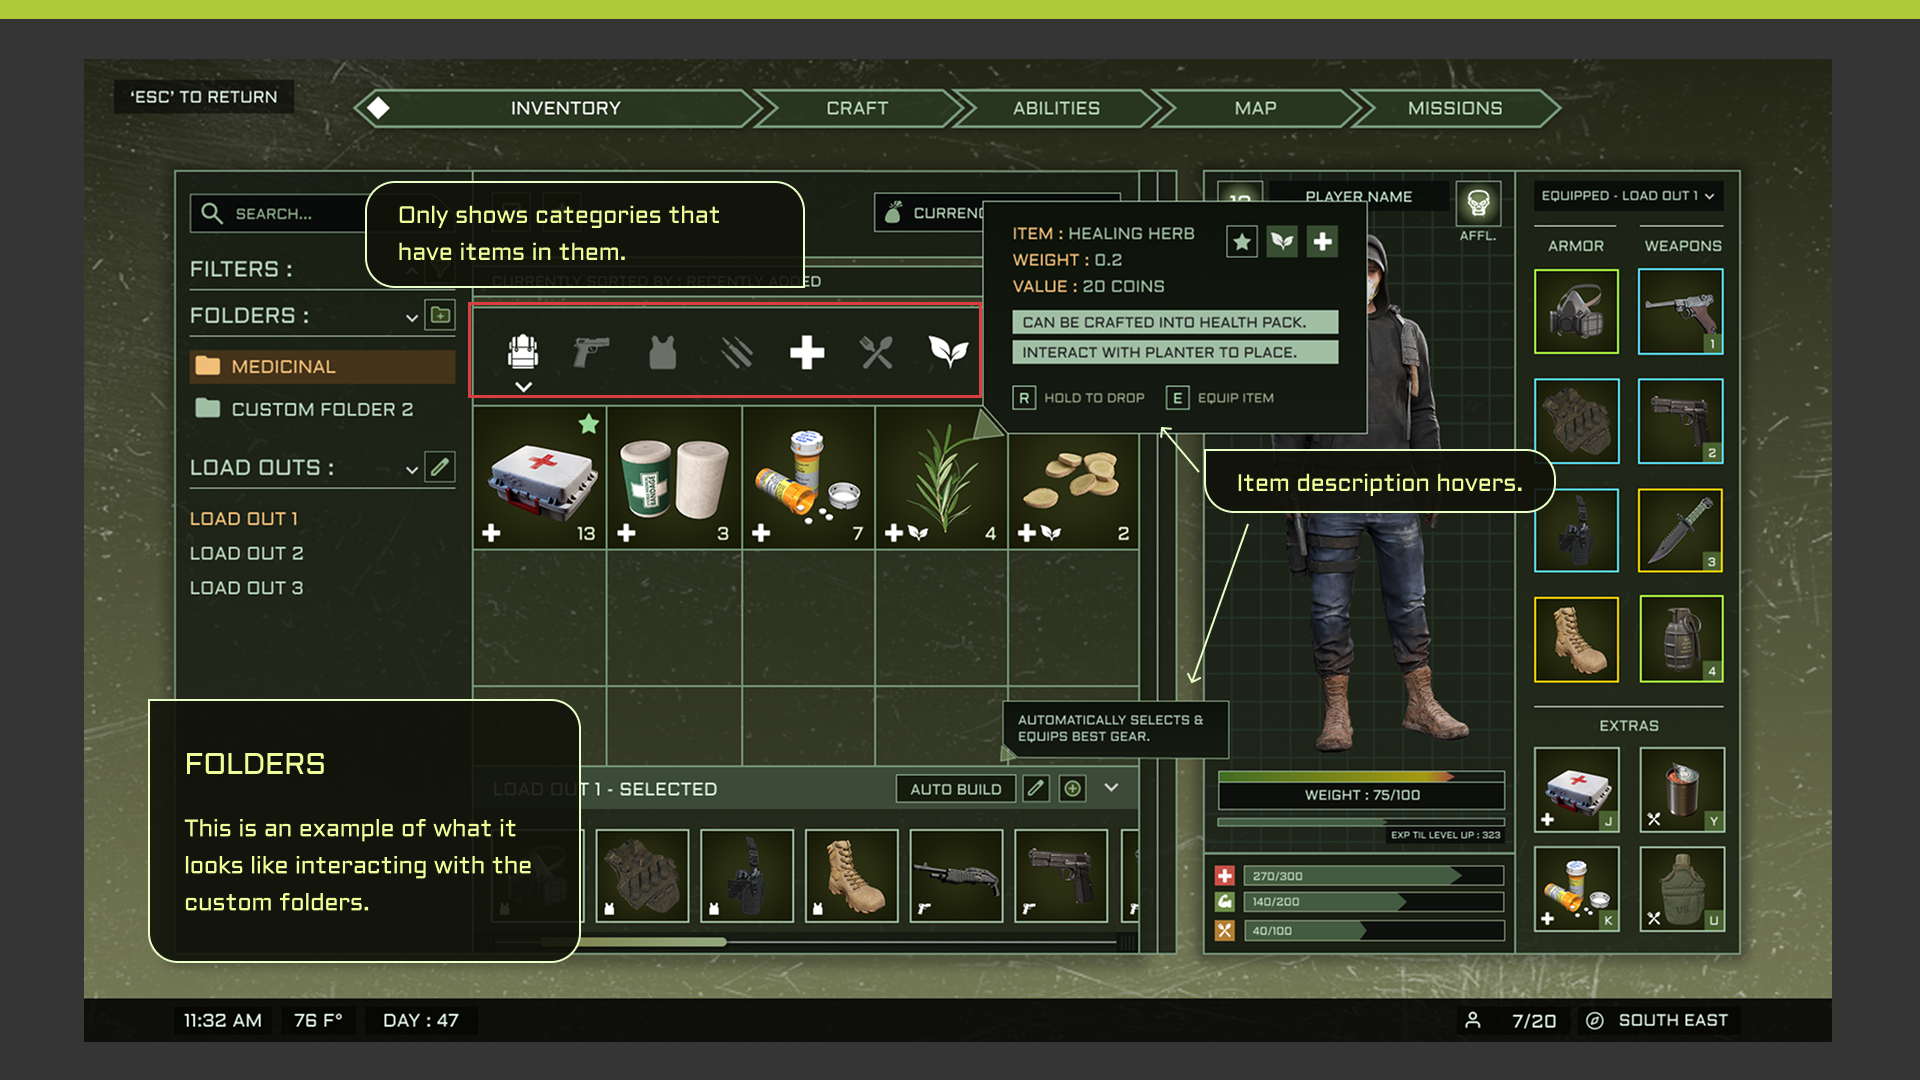Image resolution: width=1920 pixels, height=1080 pixels.
Task: Select the first aid kit inventory item
Action: click(x=540, y=478)
